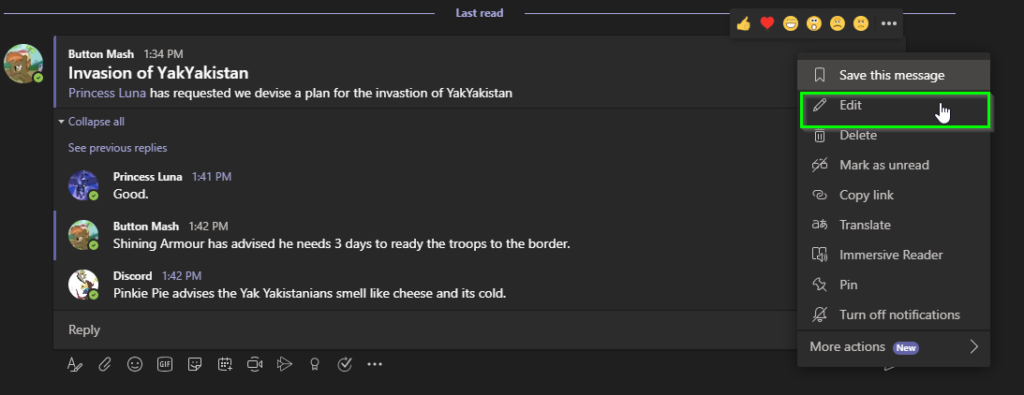Image resolution: width=1024 pixels, height=395 pixels.
Task: React with the thumbs up emoji
Action: (743, 24)
